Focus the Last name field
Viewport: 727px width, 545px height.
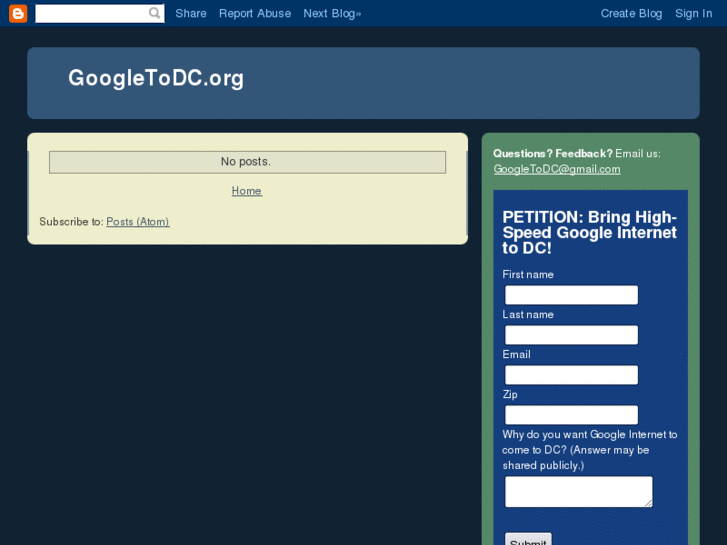tap(571, 335)
